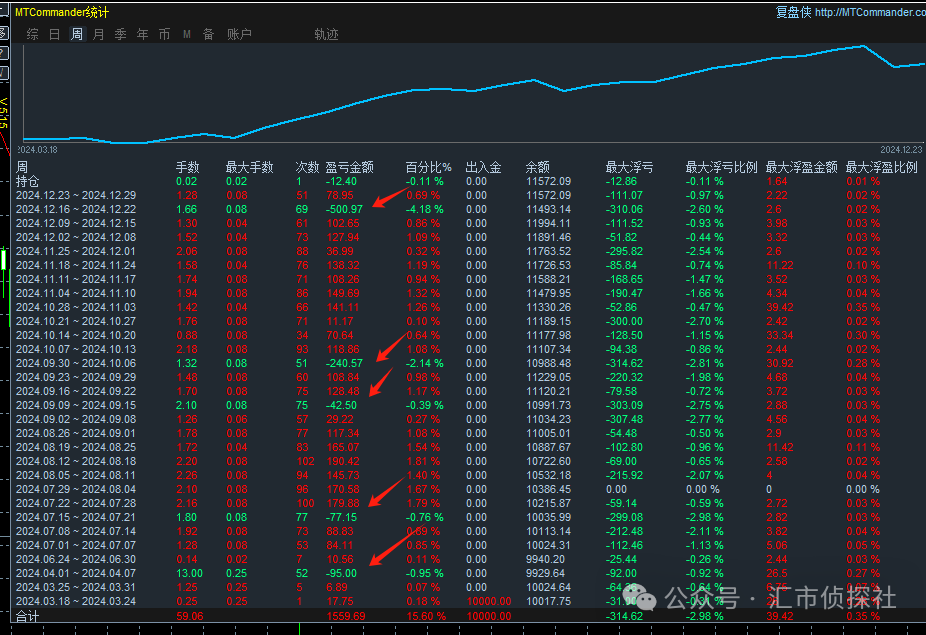Image resolution: width=926 pixels, height=635 pixels.
Task: Click the balance value 9940.20
Action: (546, 559)
